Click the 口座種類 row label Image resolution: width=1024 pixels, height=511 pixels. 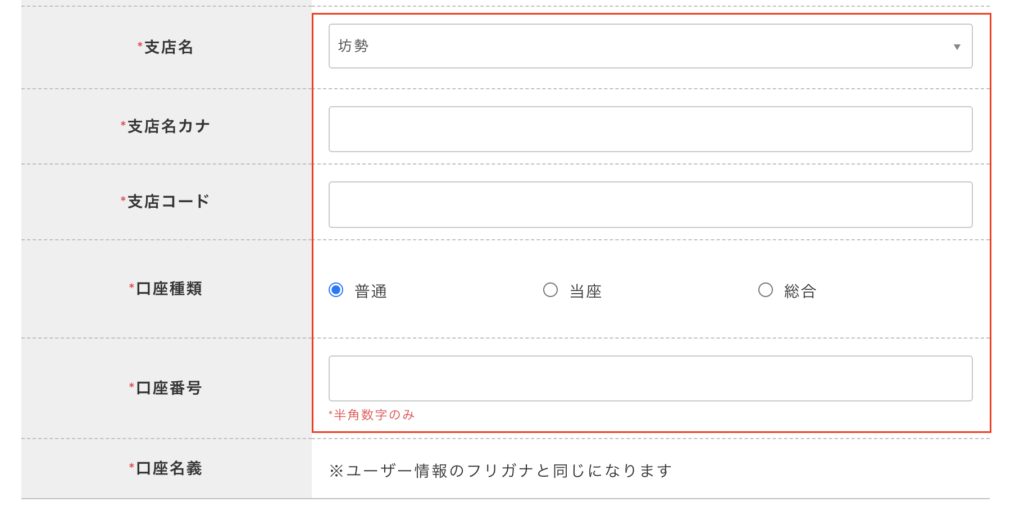168,289
